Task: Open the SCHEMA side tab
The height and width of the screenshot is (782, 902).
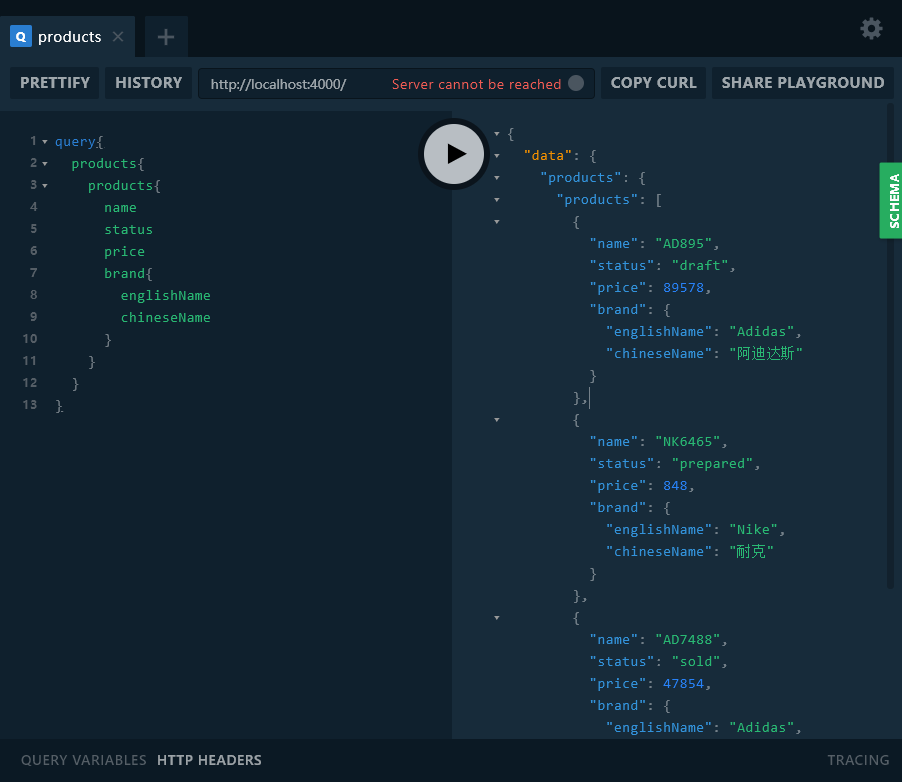Action: point(892,201)
